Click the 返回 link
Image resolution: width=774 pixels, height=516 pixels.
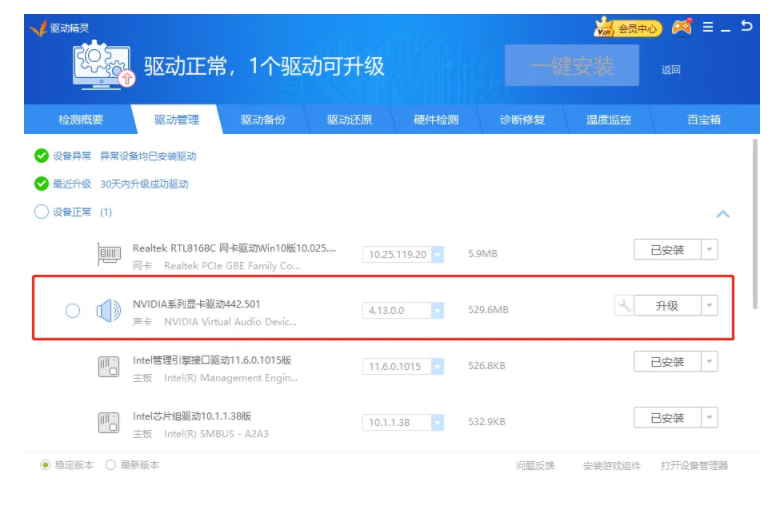coord(671,70)
